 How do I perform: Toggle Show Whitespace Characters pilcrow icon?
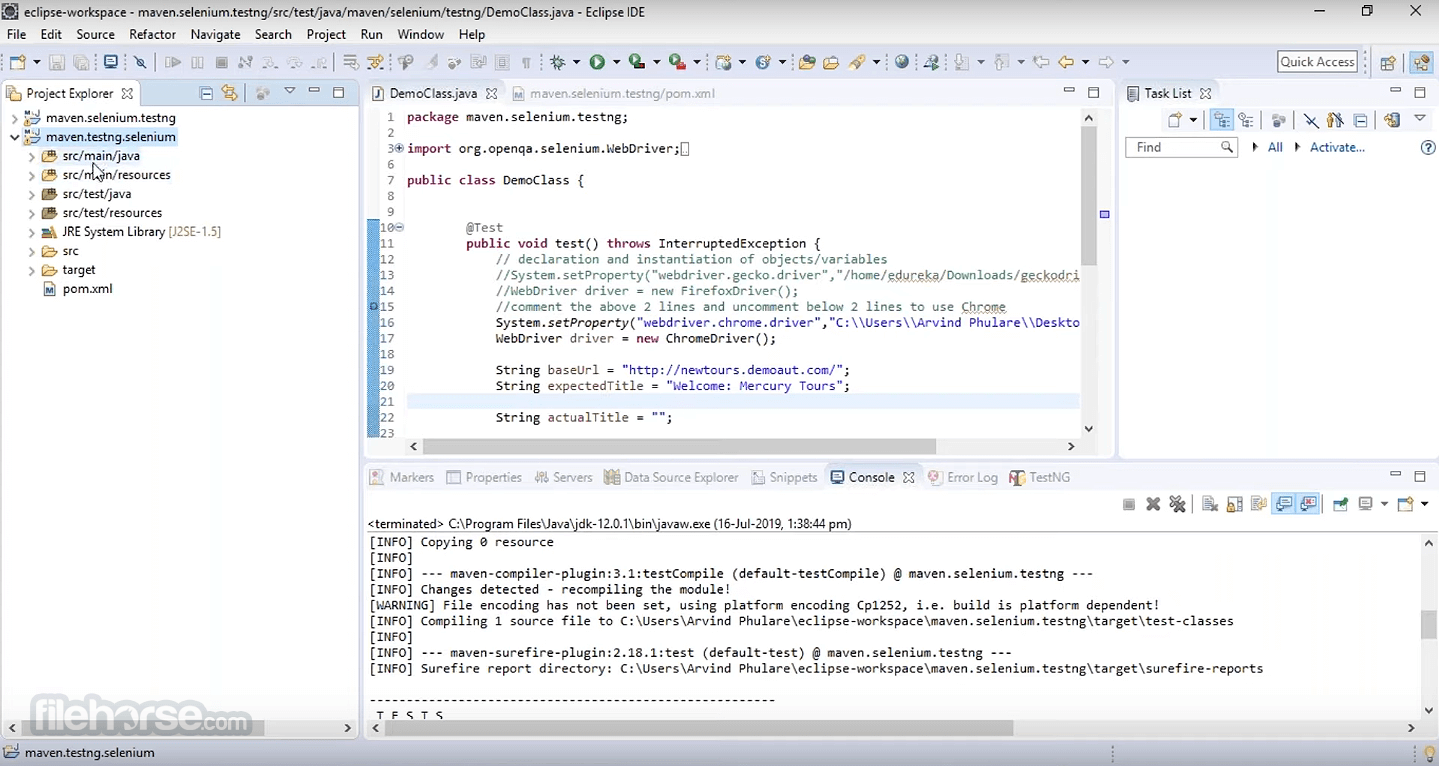point(526,62)
